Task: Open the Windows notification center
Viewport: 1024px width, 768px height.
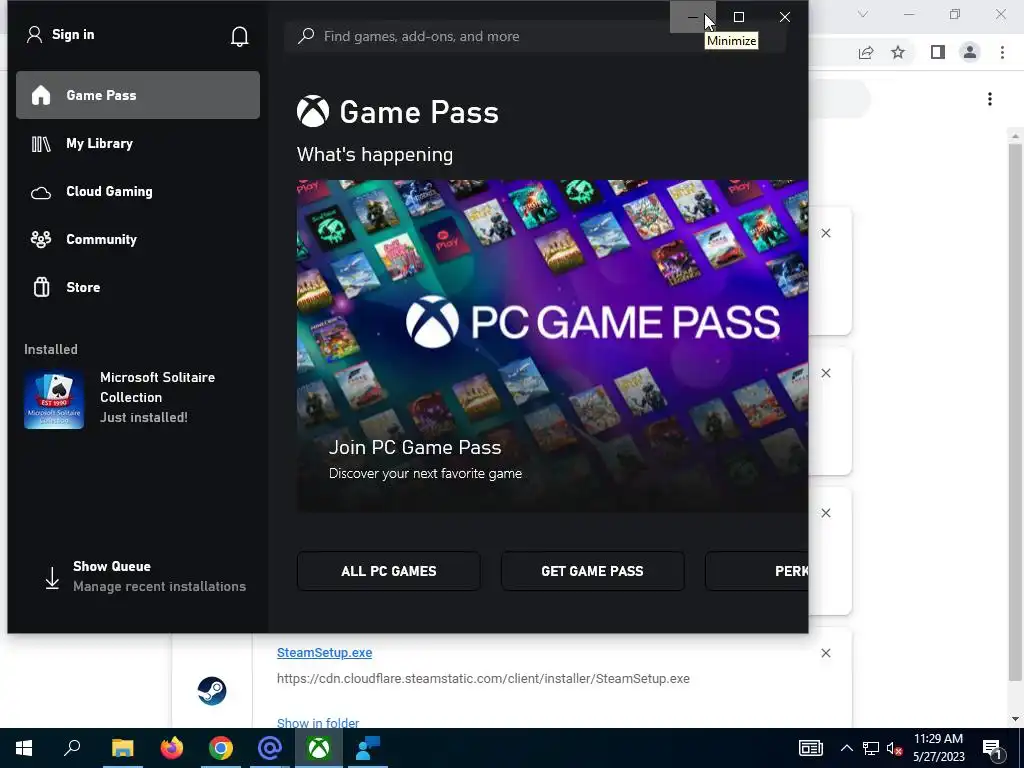Action: click(992, 749)
